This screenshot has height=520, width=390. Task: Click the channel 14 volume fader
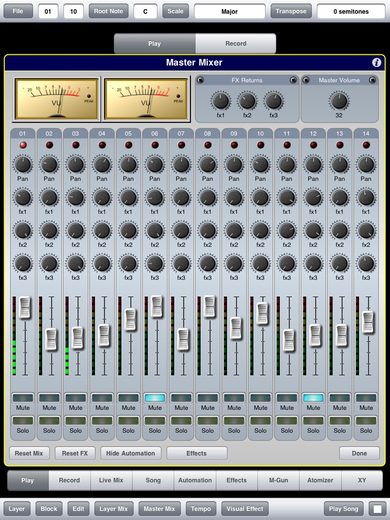[x=368, y=321]
